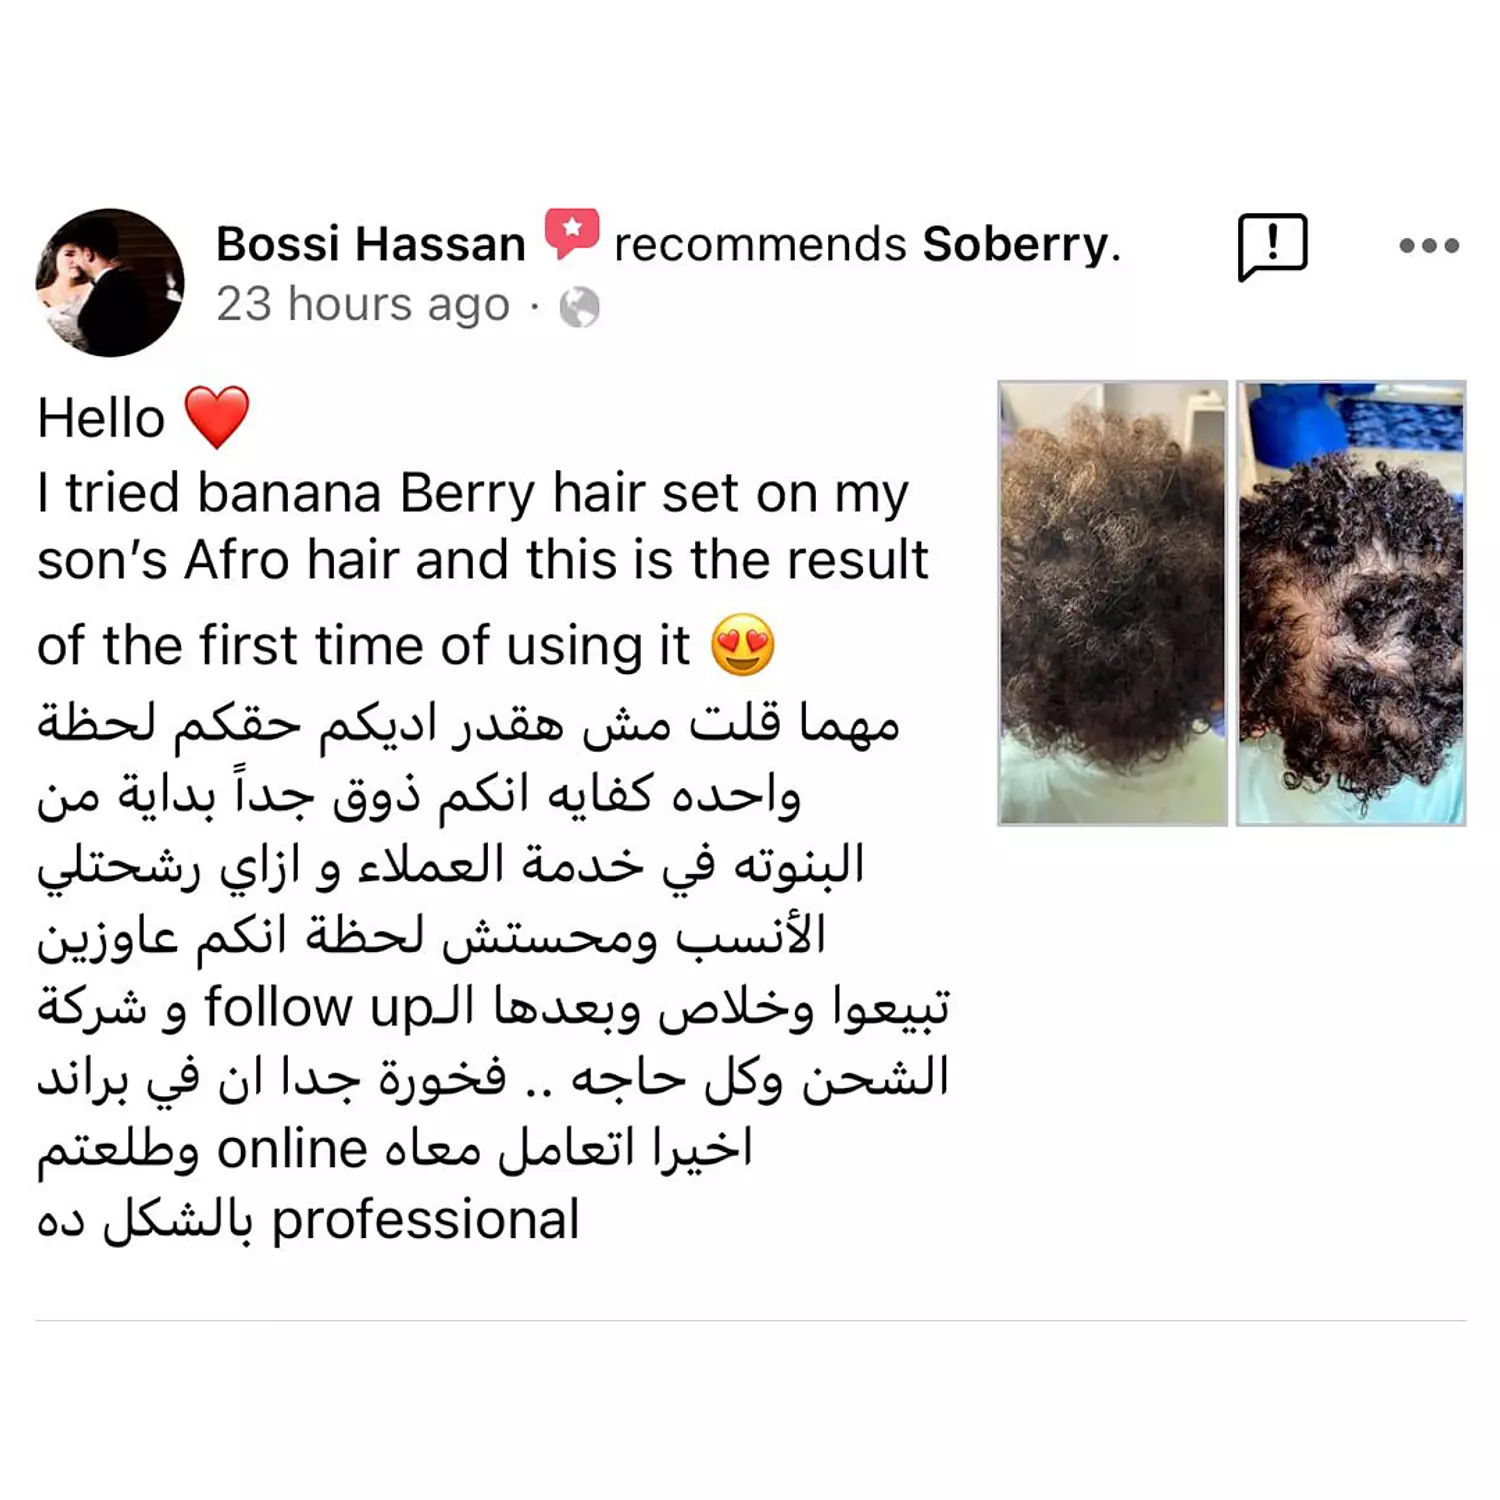Click the heart-eyes emoji in the review
1500x1500 pixels.
pos(743,645)
